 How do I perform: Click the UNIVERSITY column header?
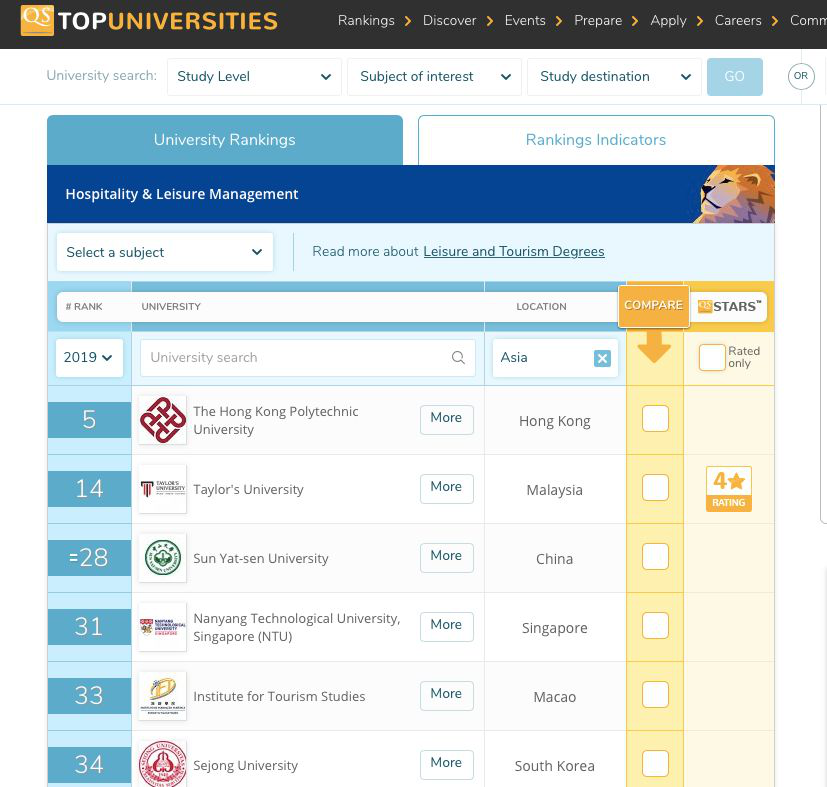(x=171, y=306)
